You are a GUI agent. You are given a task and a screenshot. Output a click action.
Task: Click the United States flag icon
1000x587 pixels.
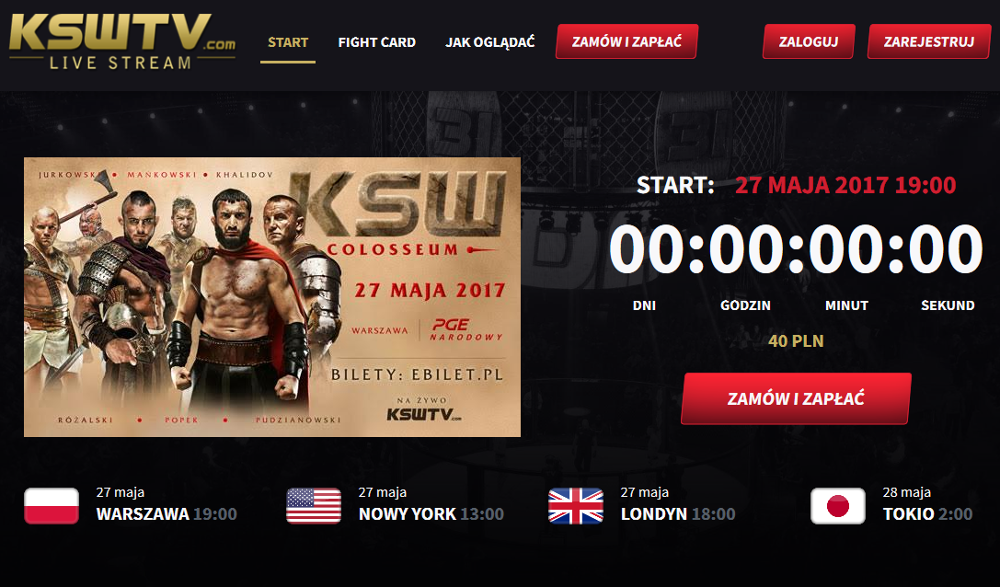click(314, 506)
